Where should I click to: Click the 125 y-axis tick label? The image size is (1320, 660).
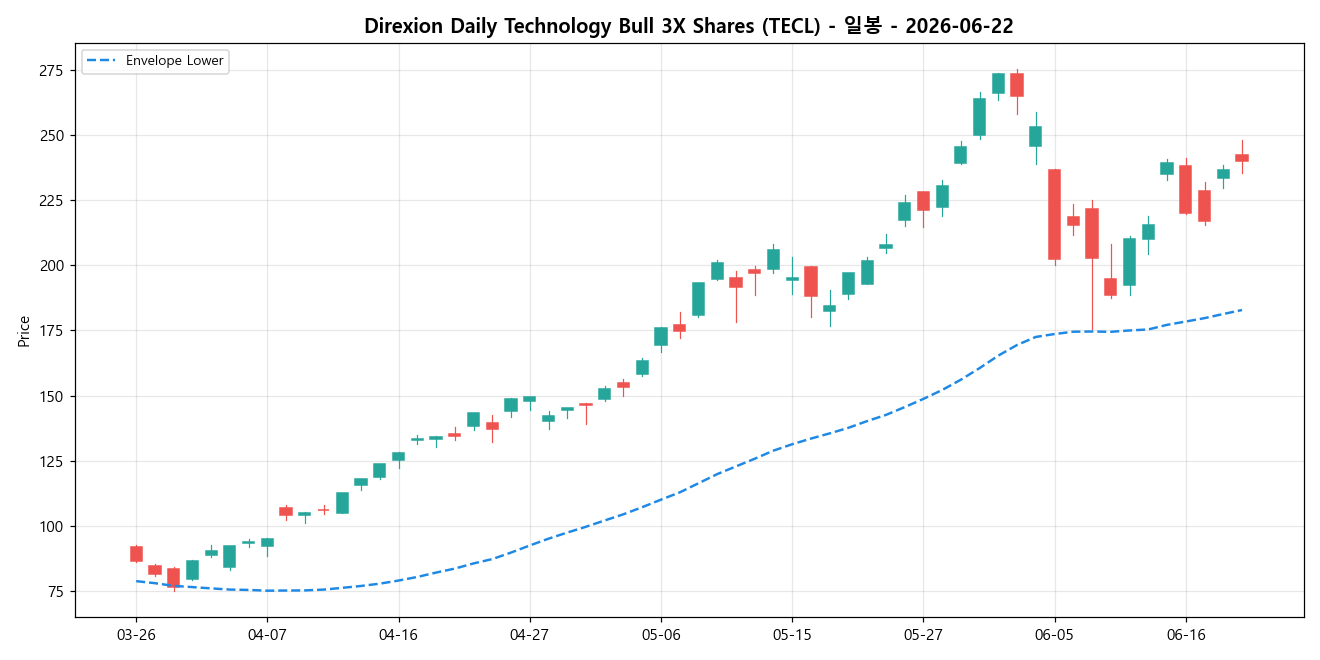[51, 461]
